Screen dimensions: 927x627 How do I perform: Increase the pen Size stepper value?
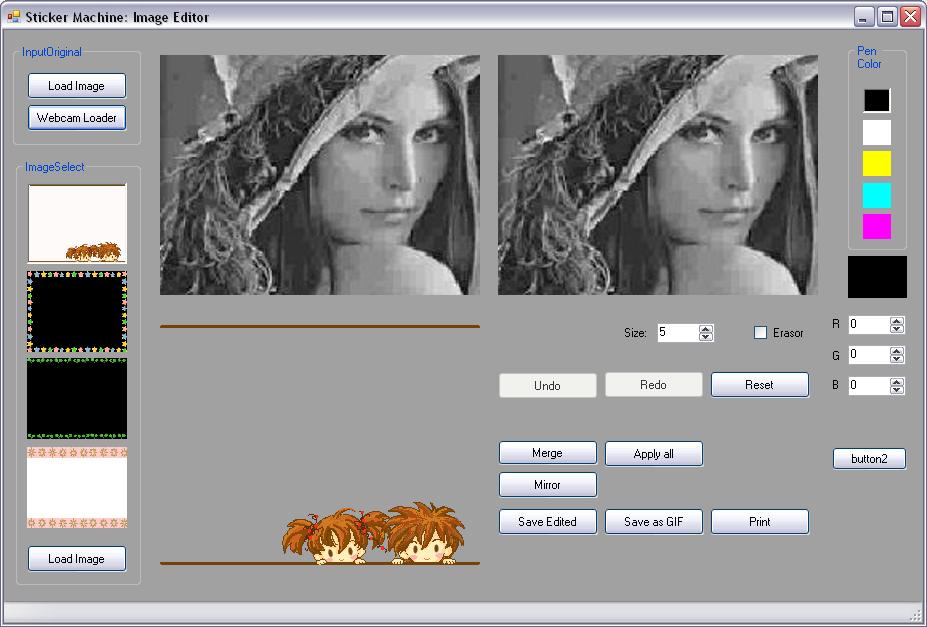click(706, 329)
